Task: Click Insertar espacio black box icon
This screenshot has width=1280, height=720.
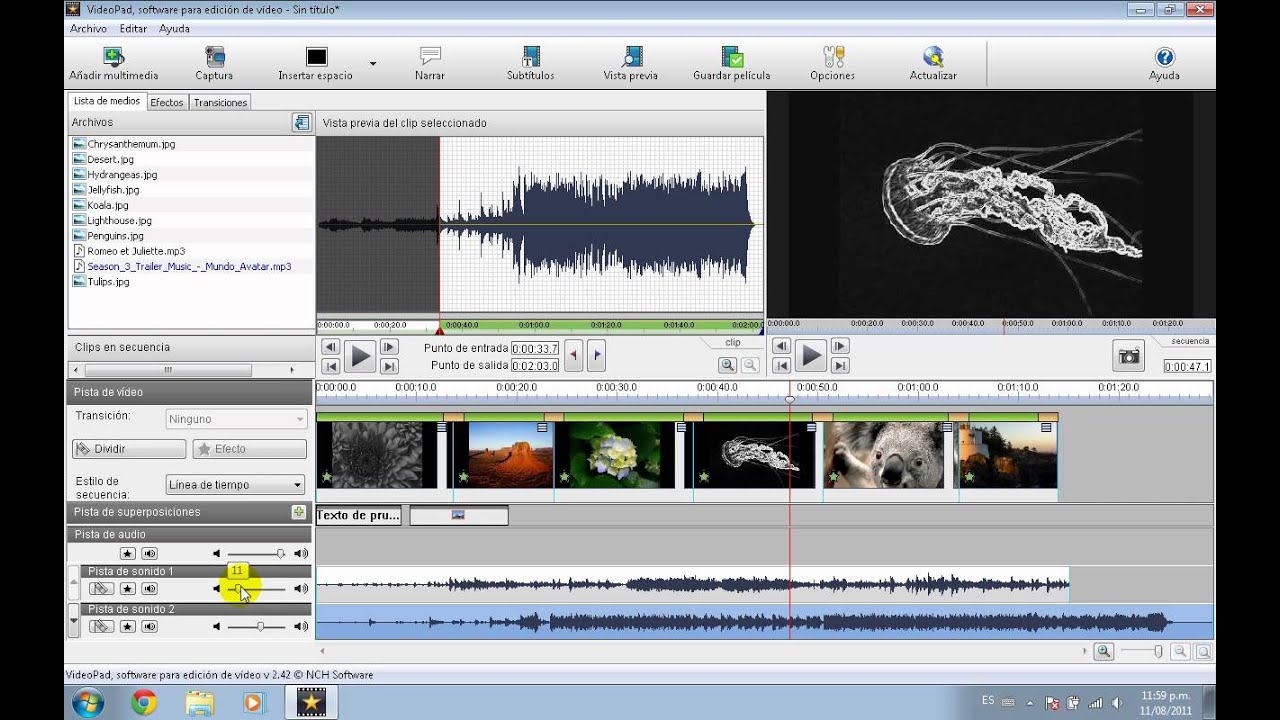Action: tap(316, 58)
